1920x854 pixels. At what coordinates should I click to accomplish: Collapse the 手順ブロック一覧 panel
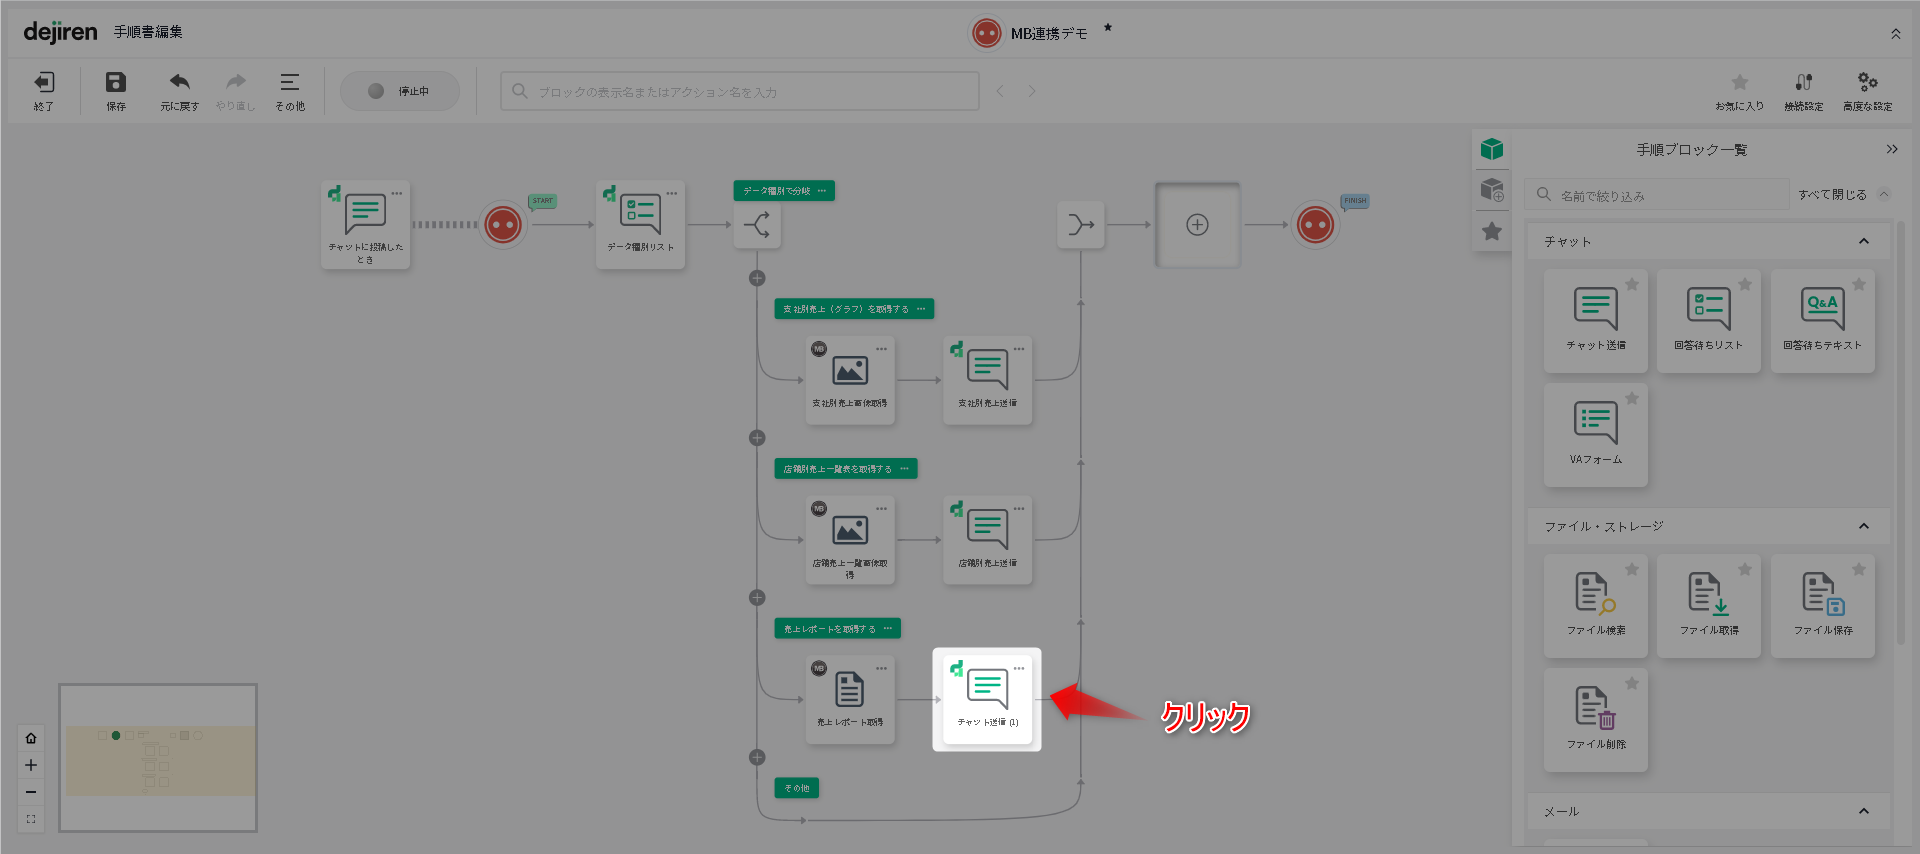click(1892, 149)
